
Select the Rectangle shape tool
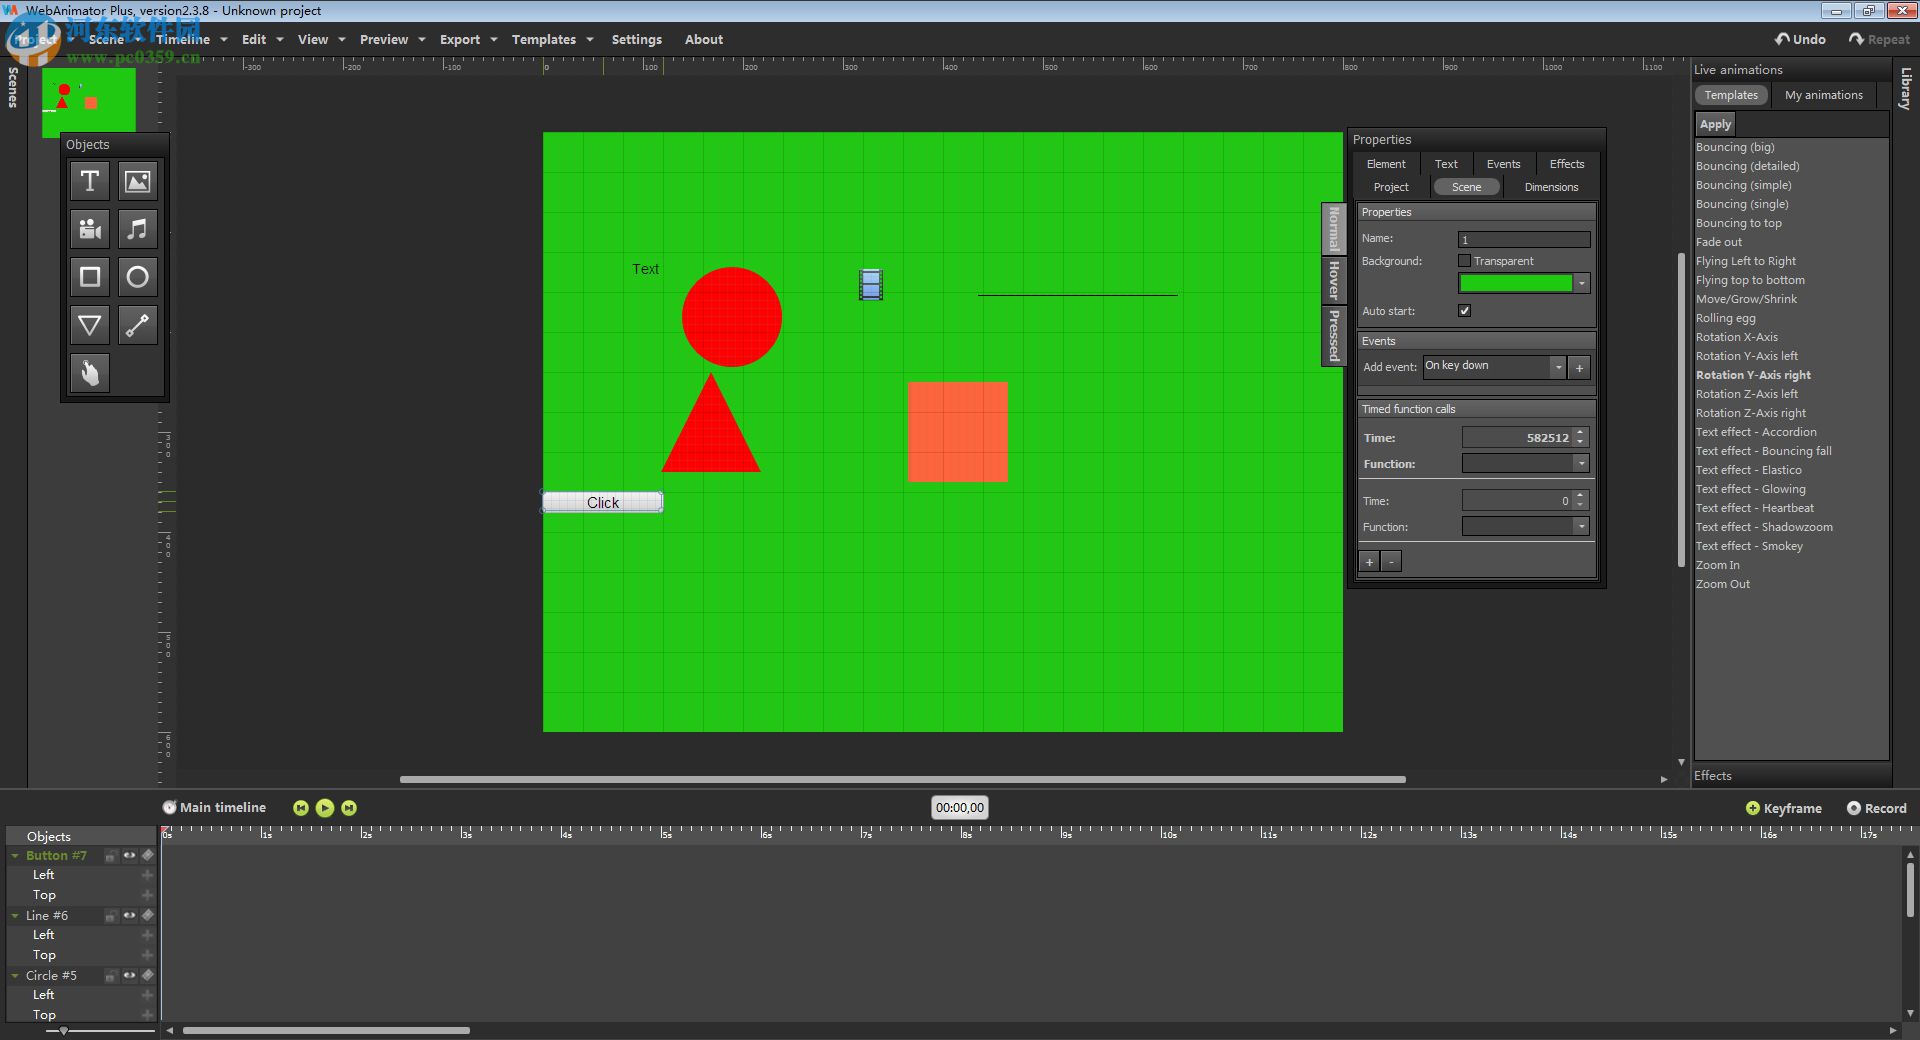(89, 277)
